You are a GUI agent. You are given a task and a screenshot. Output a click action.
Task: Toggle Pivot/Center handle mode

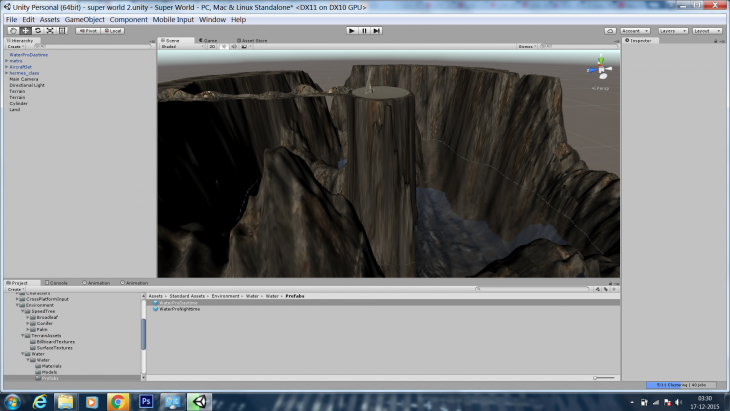[89, 30]
